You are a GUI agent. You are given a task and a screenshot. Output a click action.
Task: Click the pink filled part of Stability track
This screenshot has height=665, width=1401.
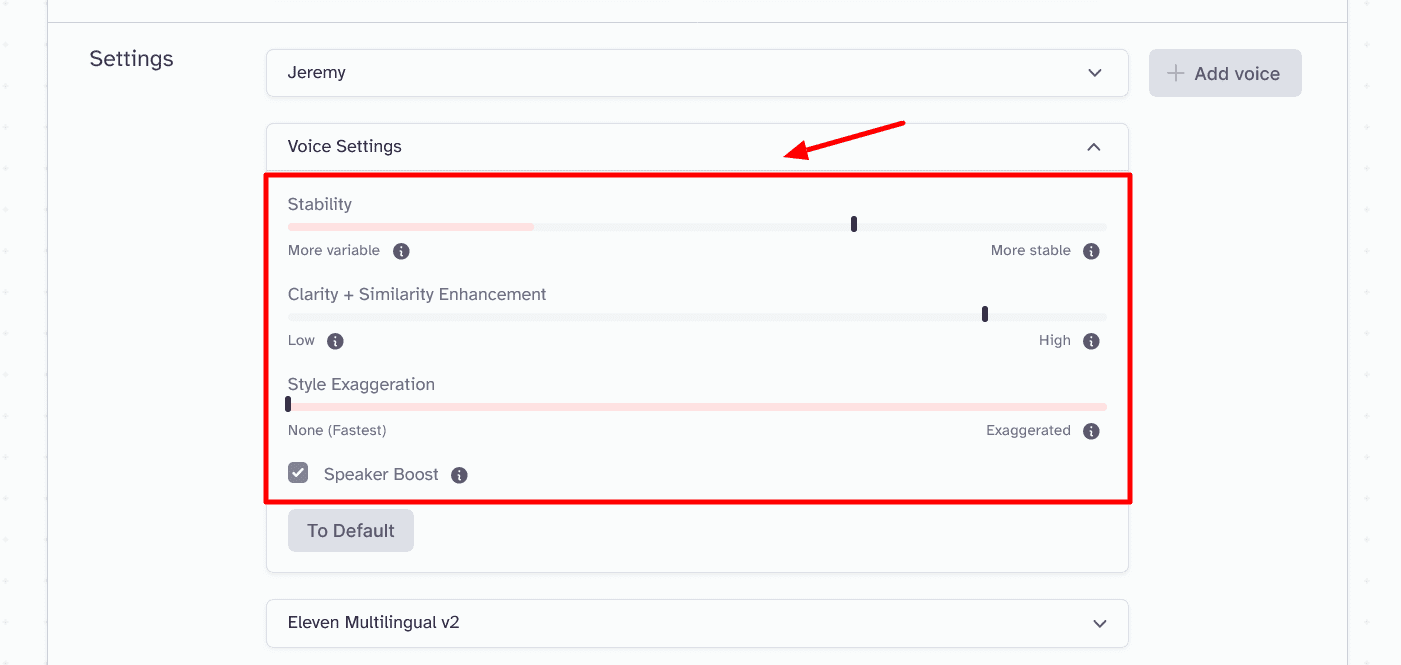click(410, 227)
